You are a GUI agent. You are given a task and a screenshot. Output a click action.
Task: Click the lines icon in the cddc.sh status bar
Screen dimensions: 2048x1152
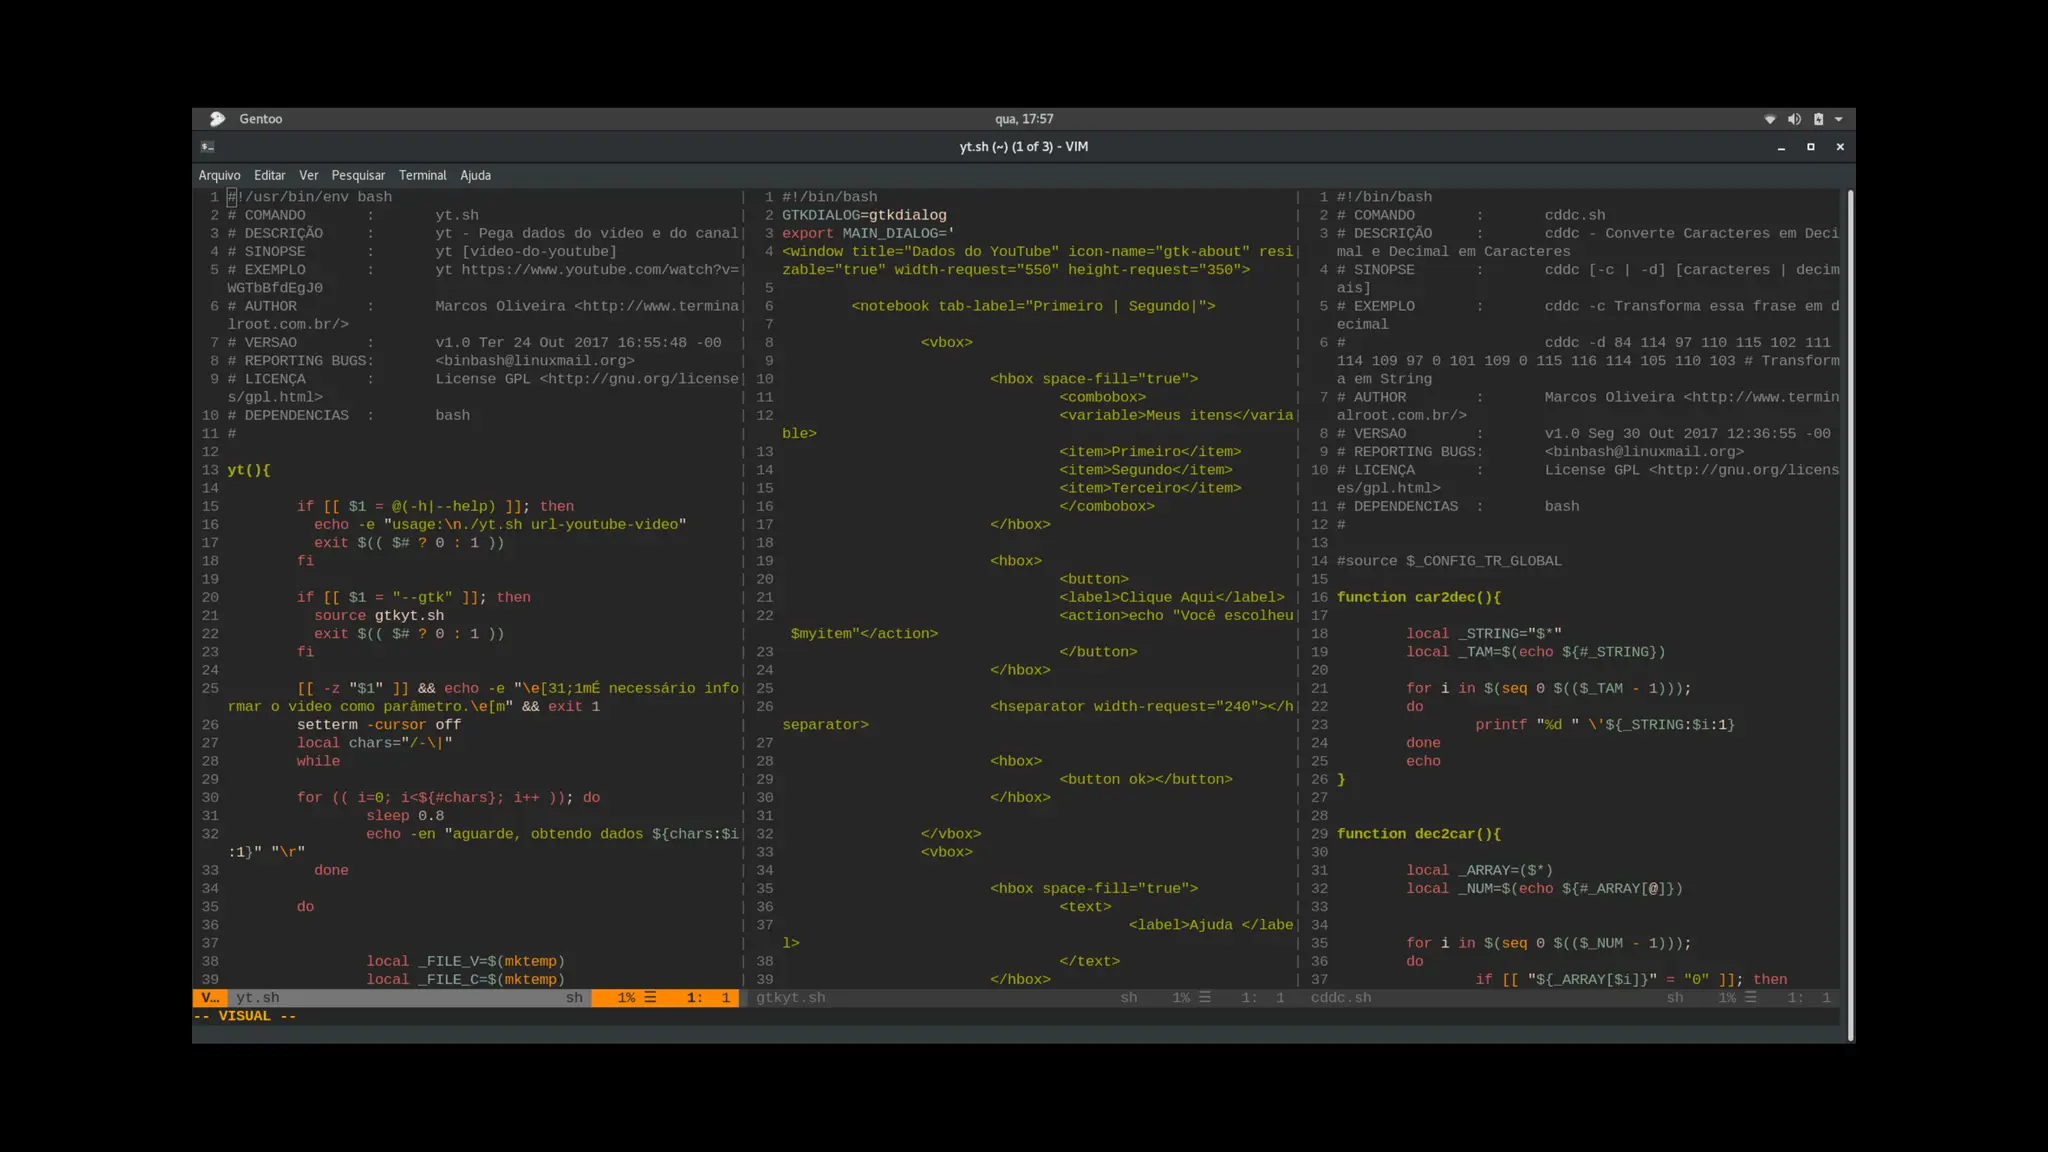coord(1751,998)
